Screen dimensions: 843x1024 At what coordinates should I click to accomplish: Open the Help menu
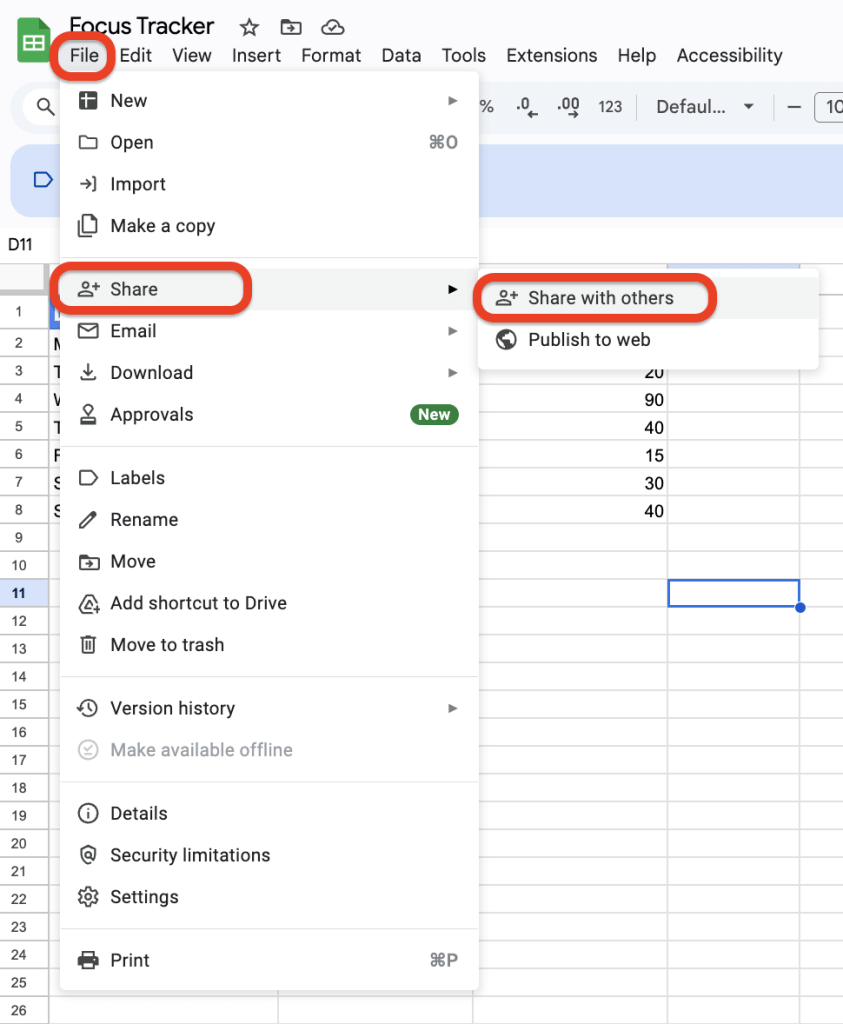(x=637, y=56)
